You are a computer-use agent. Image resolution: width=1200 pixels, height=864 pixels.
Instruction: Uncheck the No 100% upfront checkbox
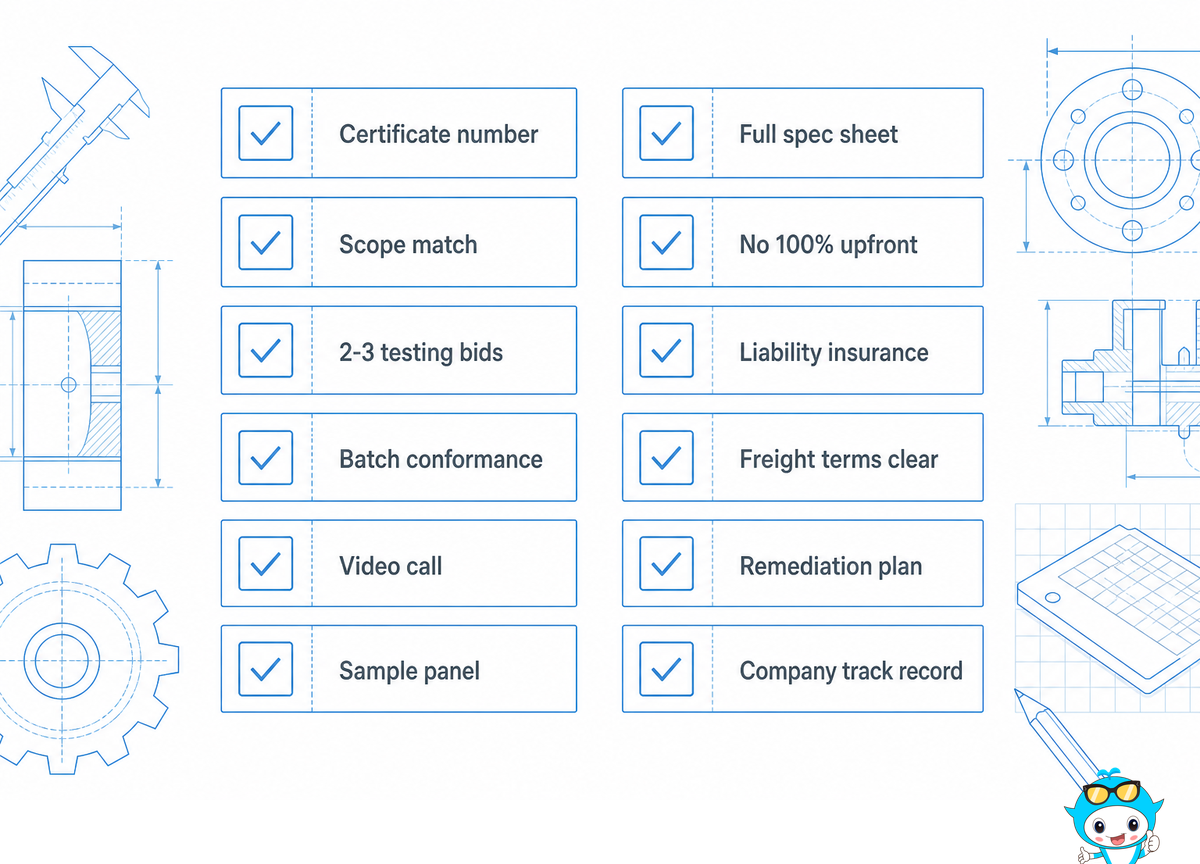[666, 242]
